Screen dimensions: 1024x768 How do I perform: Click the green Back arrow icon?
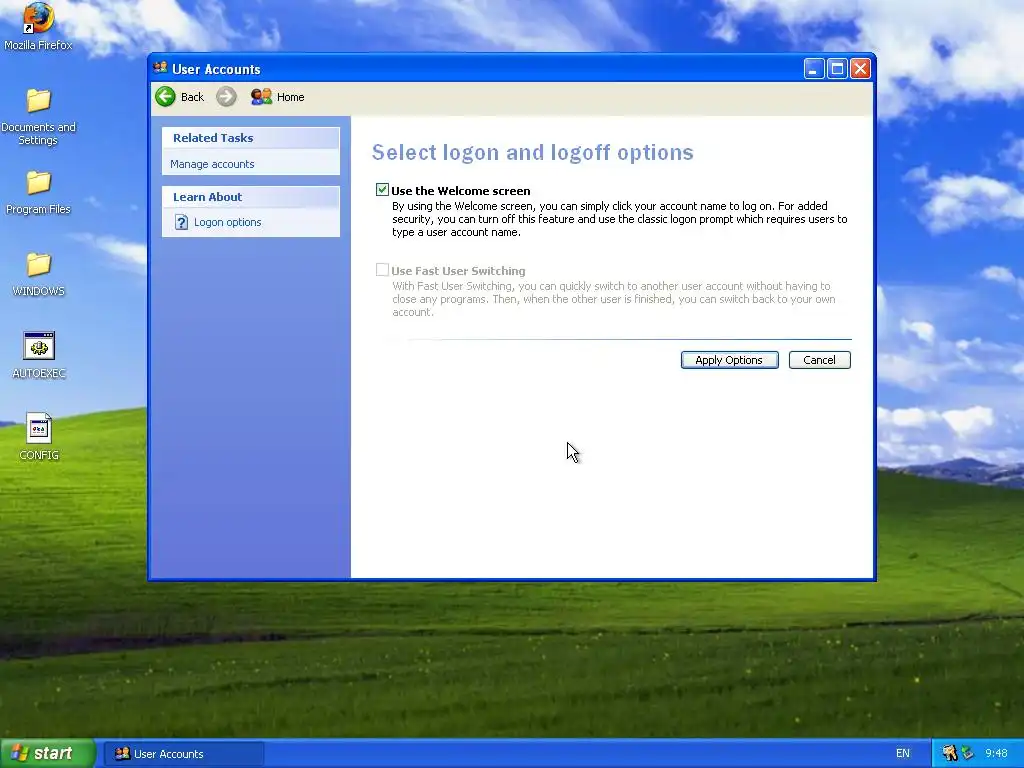[165, 97]
